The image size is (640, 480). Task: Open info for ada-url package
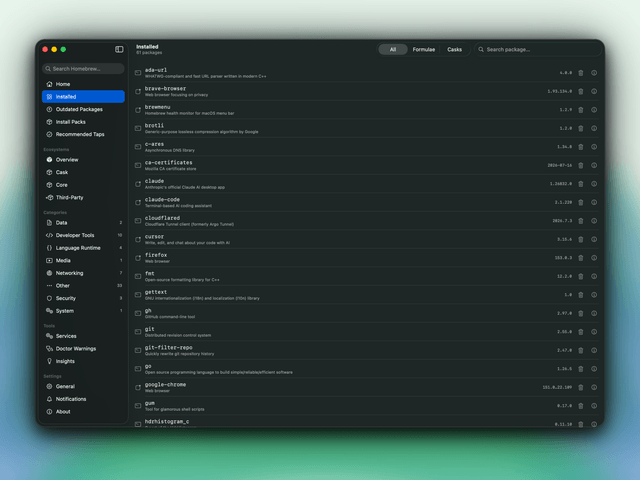click(594, 73)
